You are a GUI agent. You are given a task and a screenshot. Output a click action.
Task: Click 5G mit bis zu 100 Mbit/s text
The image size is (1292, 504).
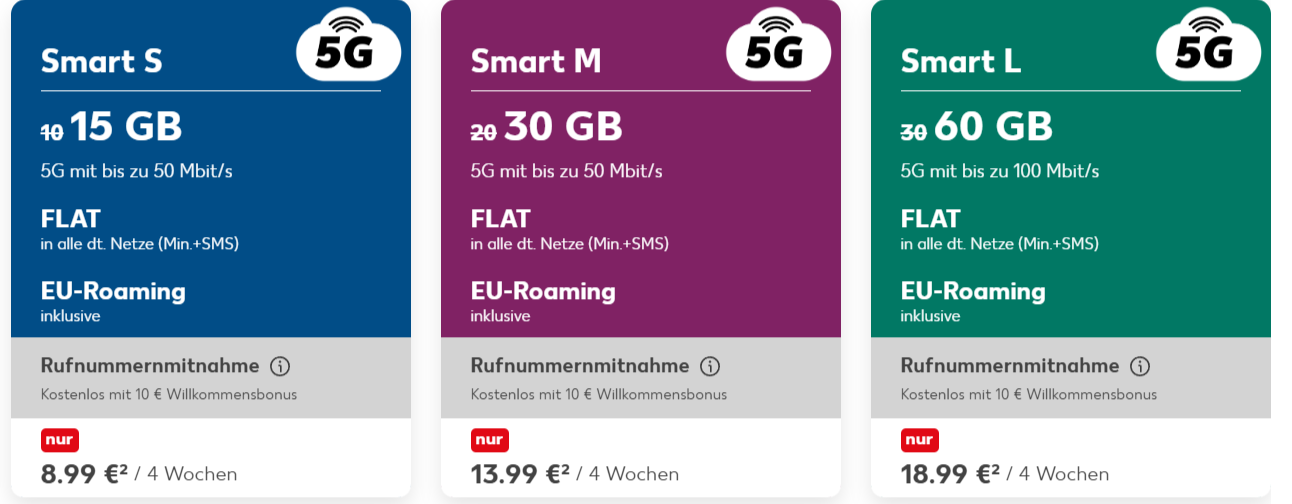(x=1000, y=171)
